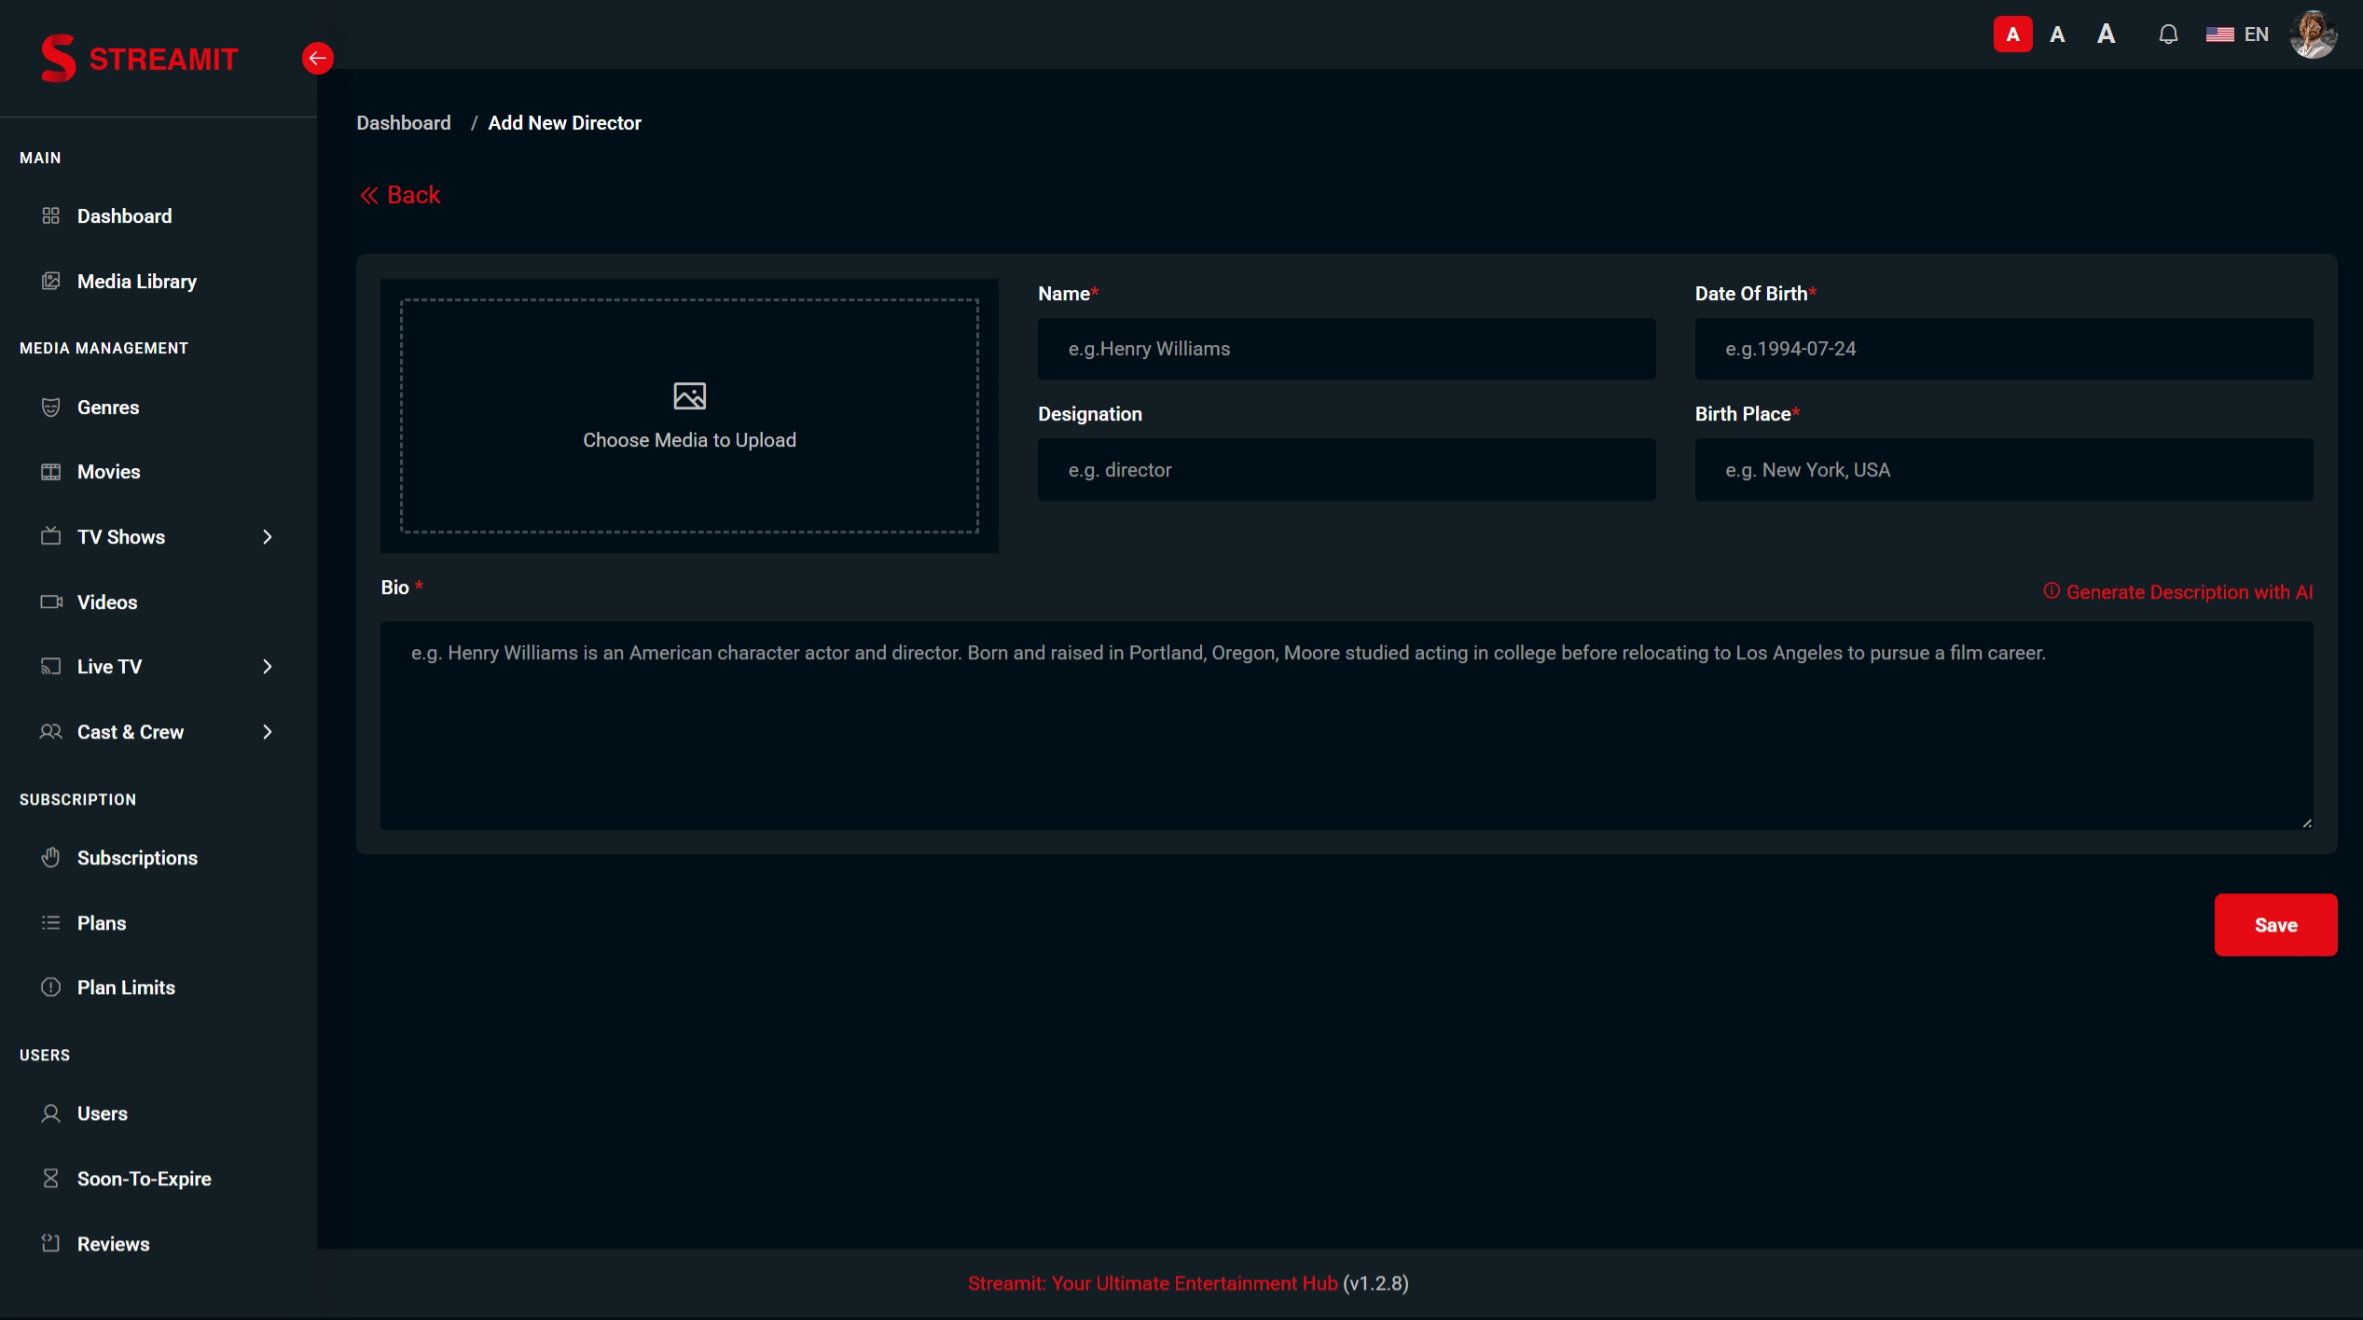The image size is (2363, 1320).
Task: Open the EN language selector
Action: click(2237, 34)
